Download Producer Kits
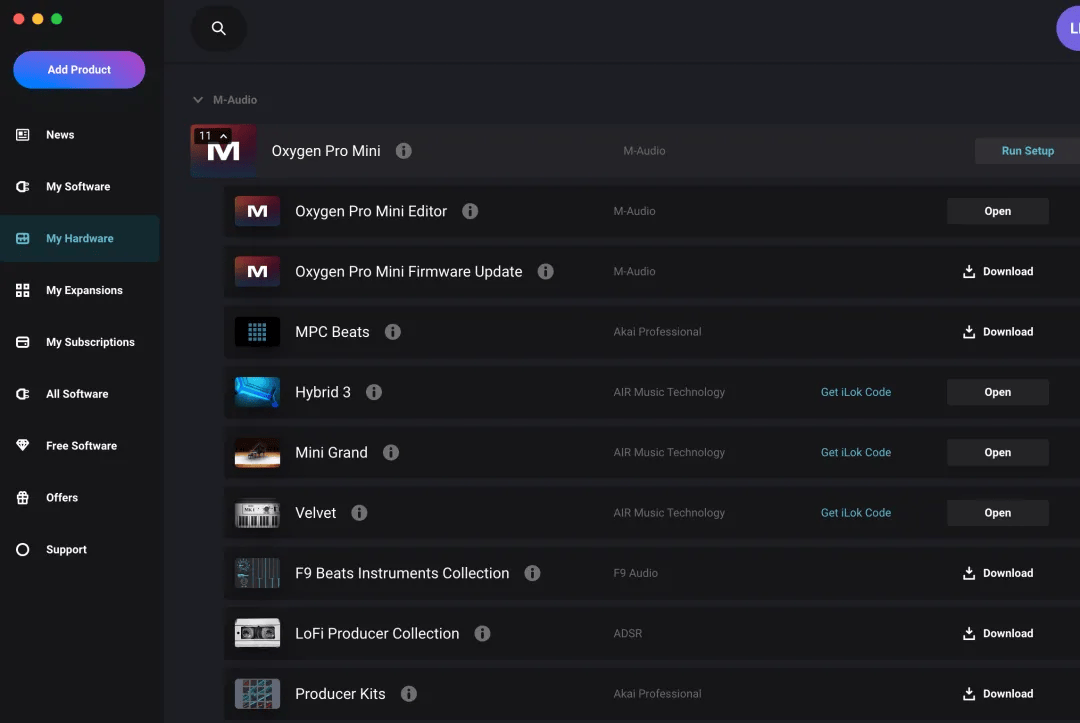This screenshot has width=1080, height=723. (x=997, y=694)
